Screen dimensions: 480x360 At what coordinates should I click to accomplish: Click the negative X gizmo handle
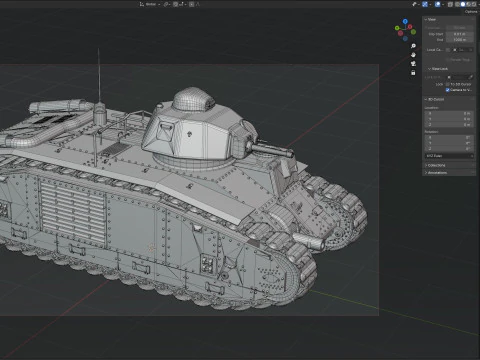click(400, 33)
